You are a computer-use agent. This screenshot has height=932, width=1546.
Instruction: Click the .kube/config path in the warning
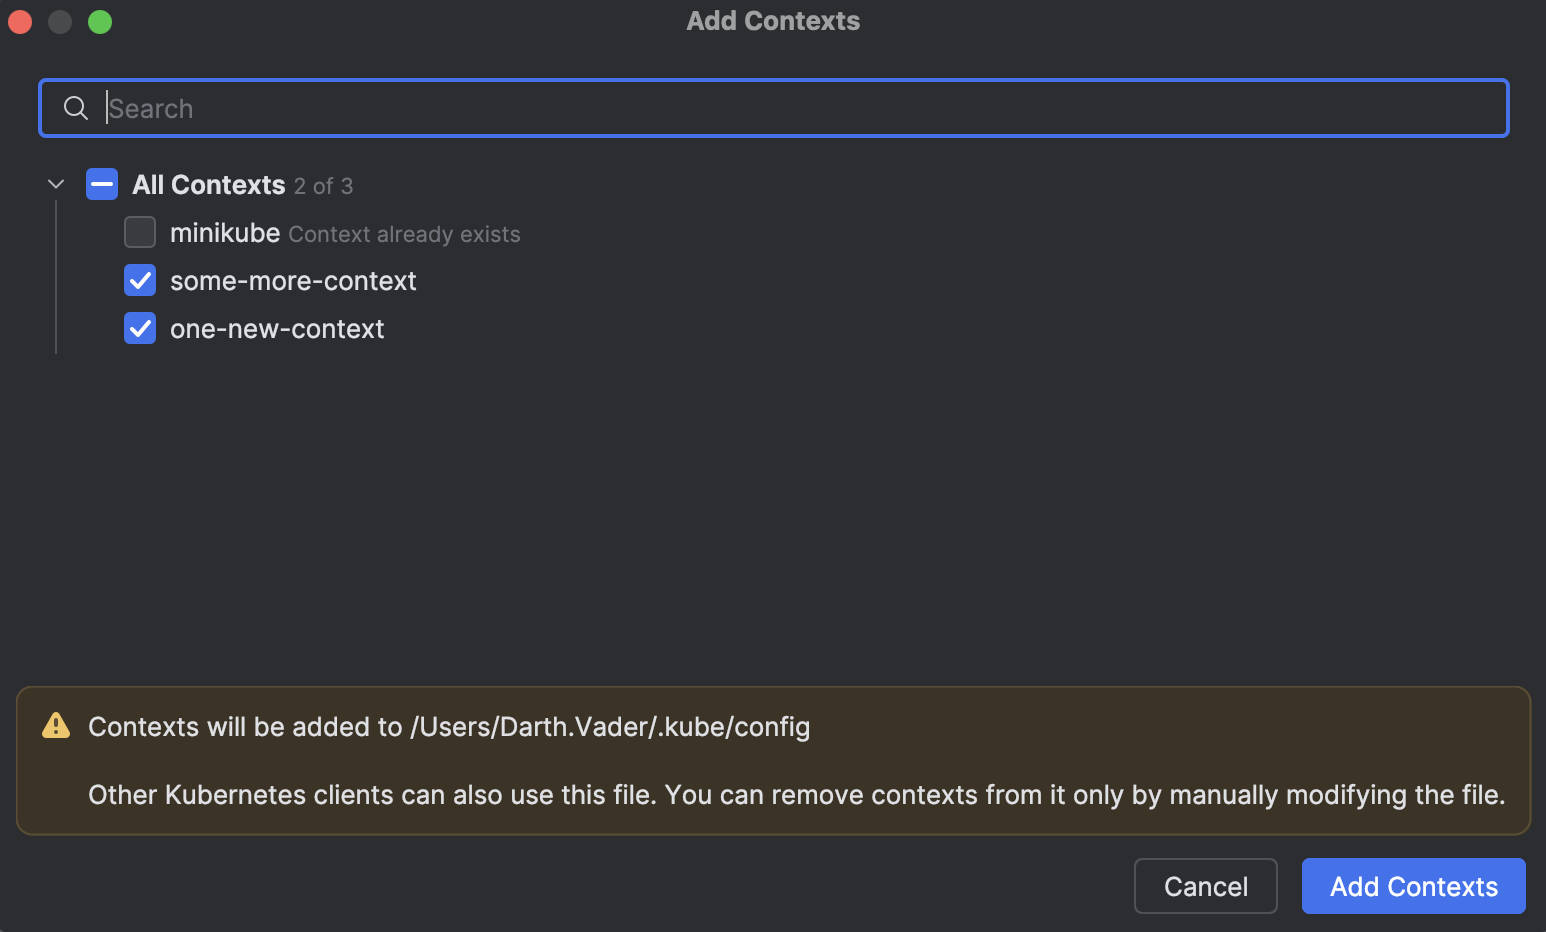tap(610, 727)
